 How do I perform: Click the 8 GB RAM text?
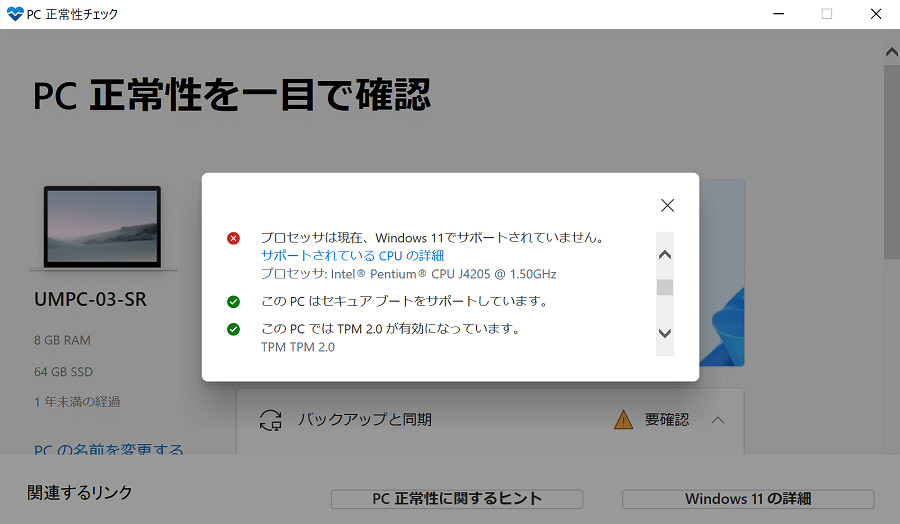click(62, 340)
